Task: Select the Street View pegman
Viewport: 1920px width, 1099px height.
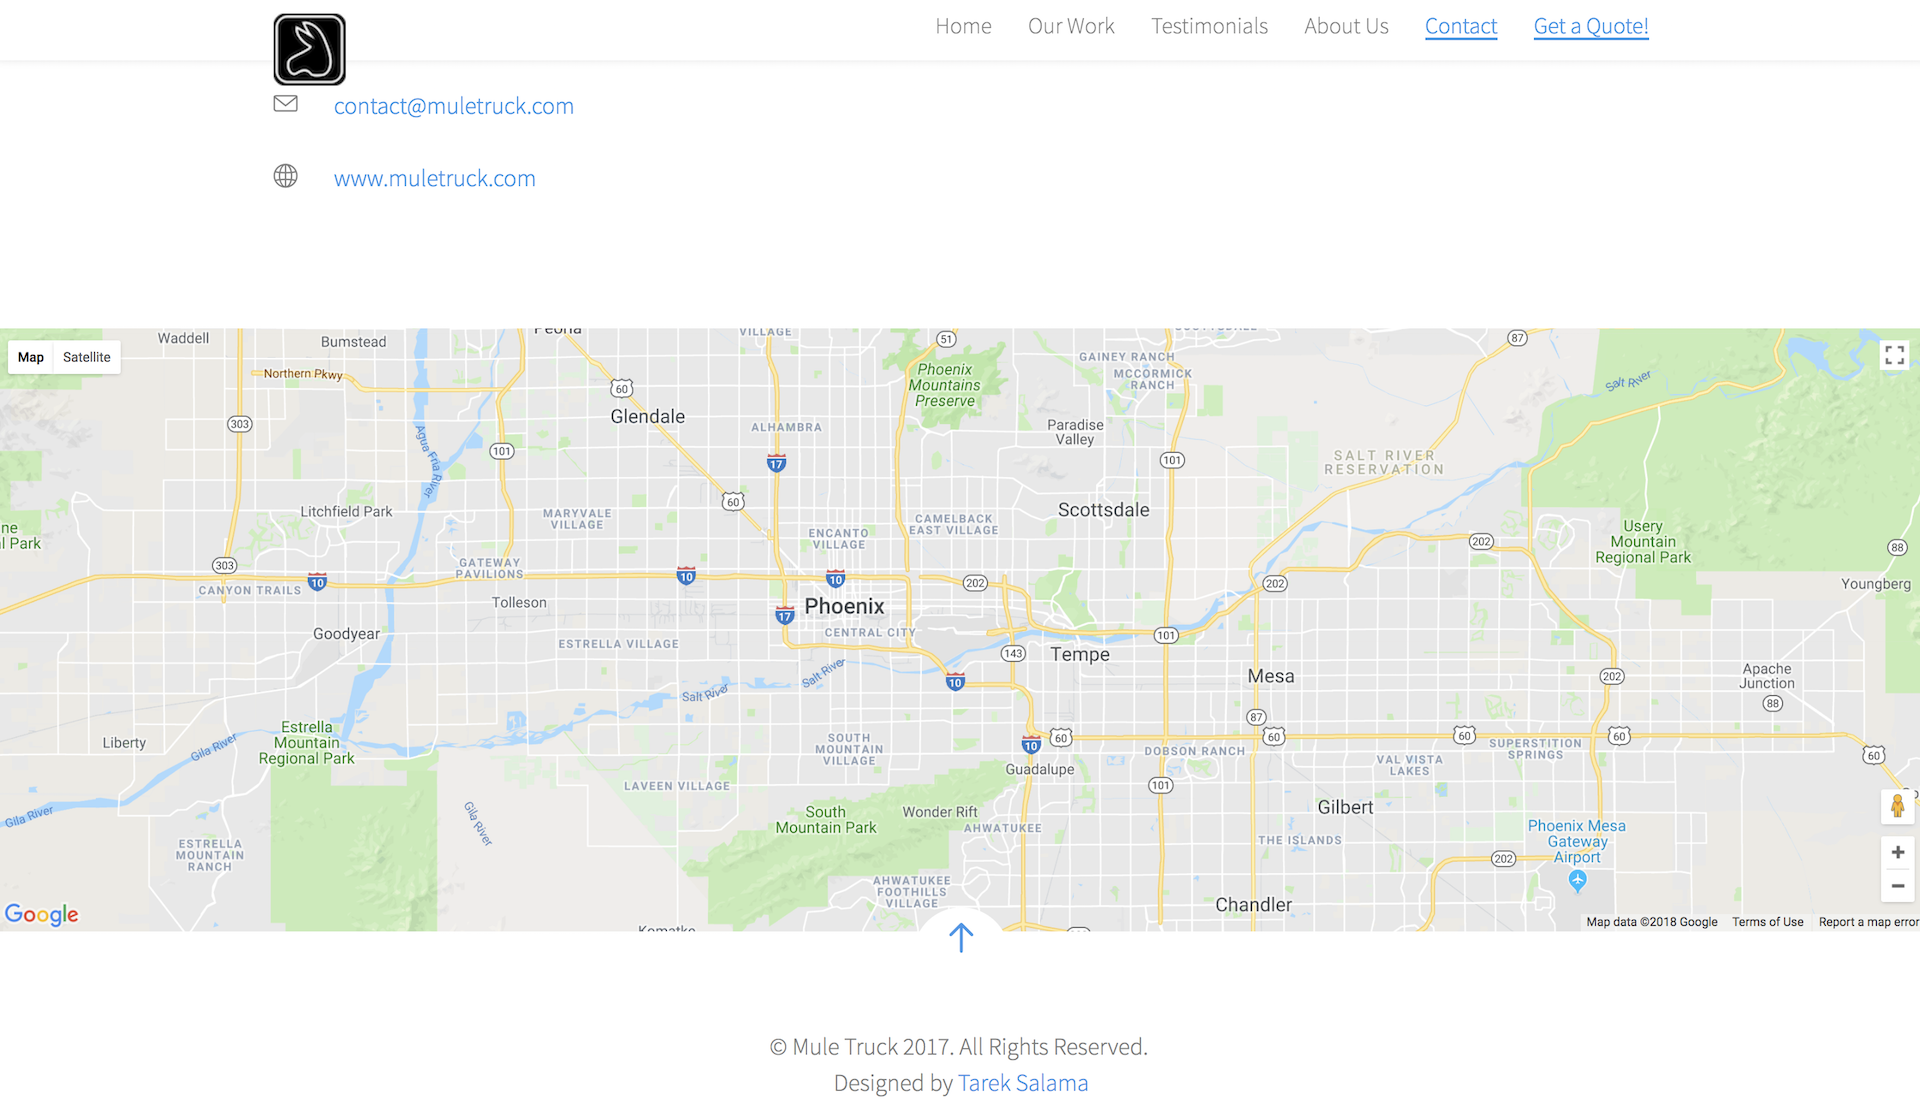Action: pyautogui.click(x=1897, y=806)
